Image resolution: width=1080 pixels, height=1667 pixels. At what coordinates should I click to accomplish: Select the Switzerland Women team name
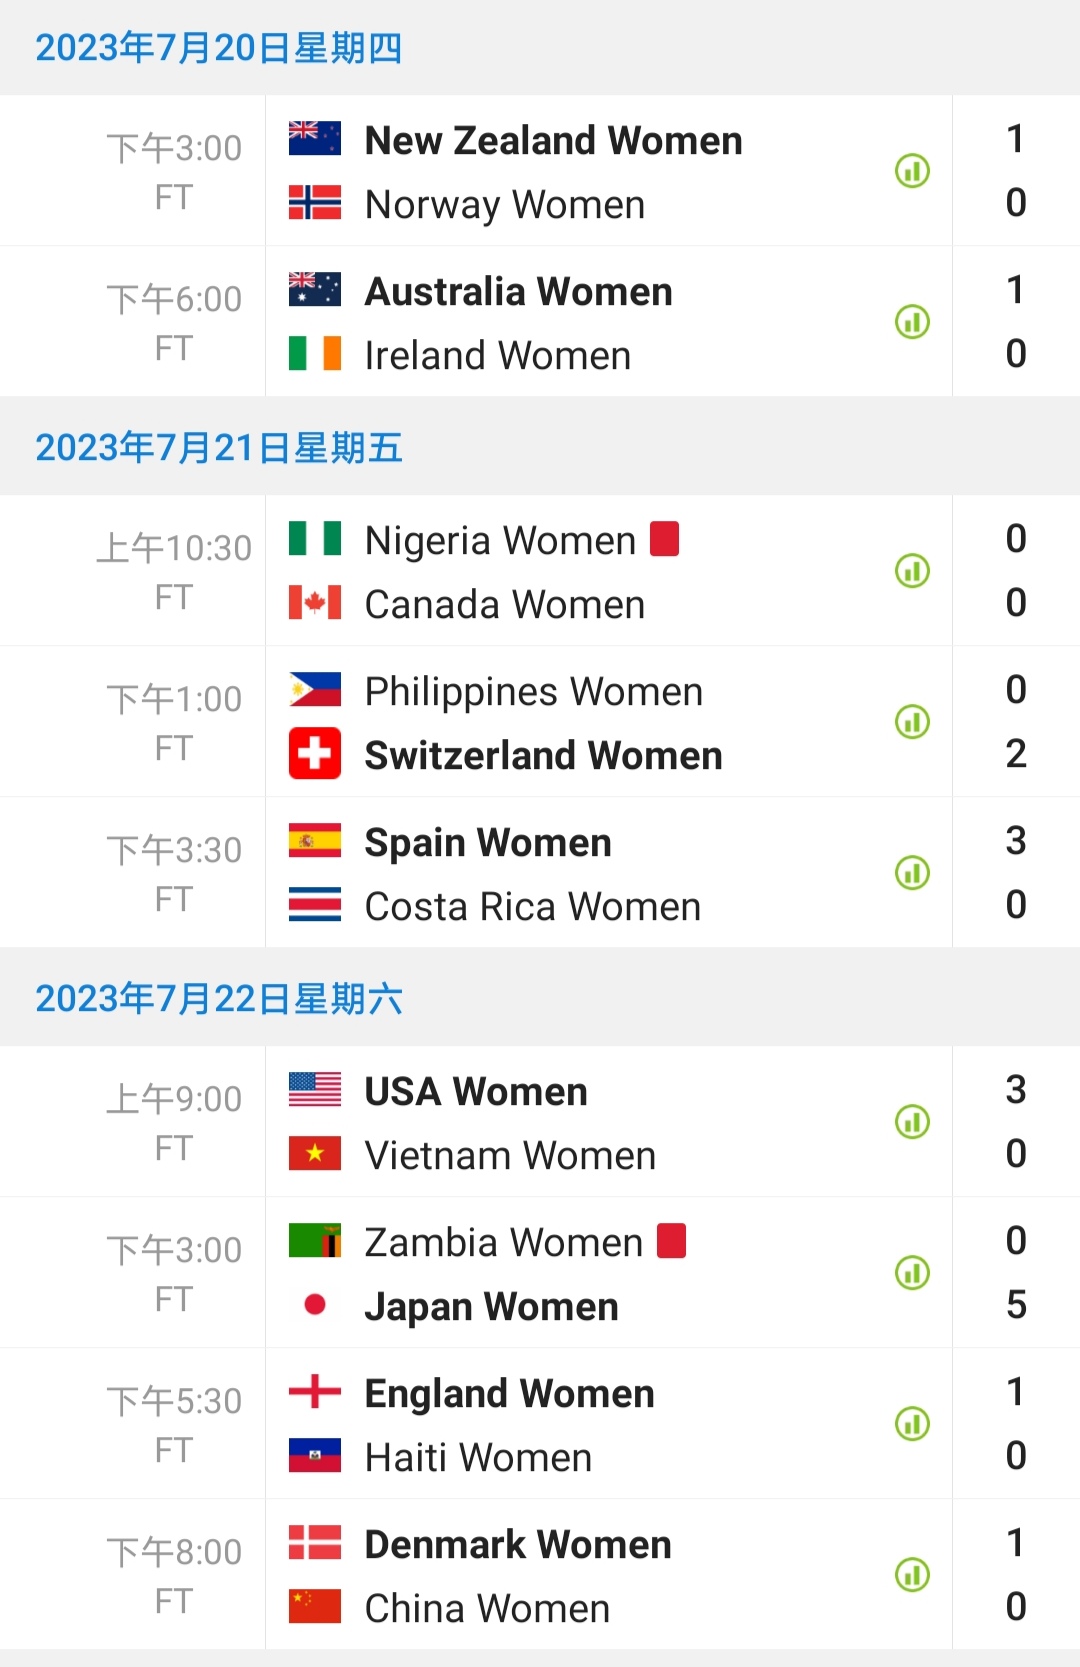(x=543, y=756)
